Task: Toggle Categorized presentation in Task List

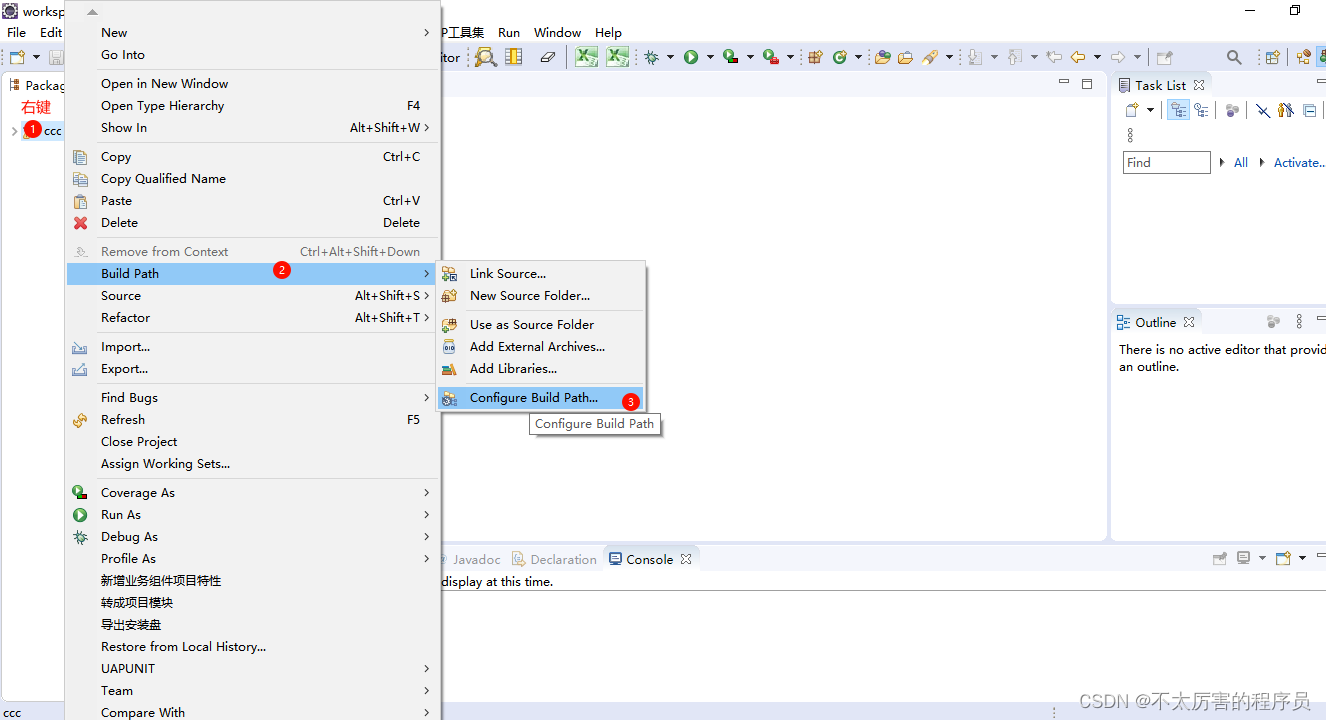Action: click(1178, 110)
